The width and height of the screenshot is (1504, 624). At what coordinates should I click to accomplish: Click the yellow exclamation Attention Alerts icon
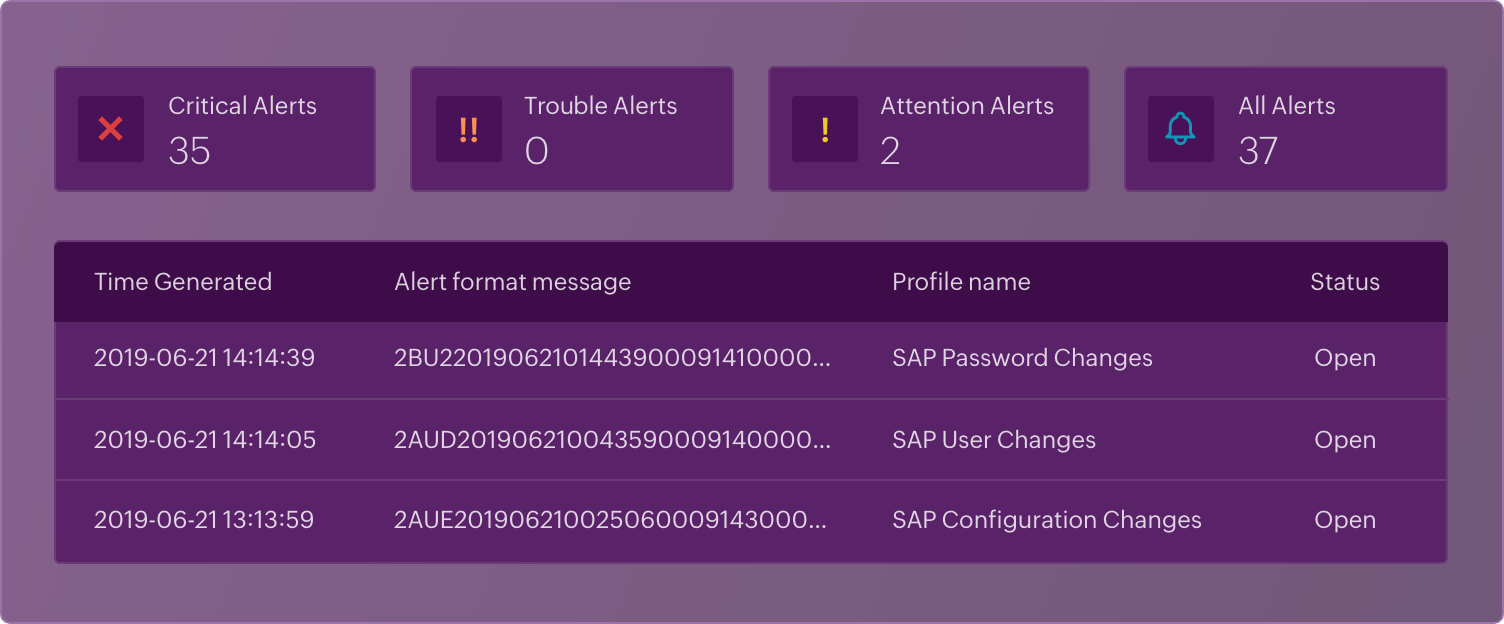coord(825,129)
